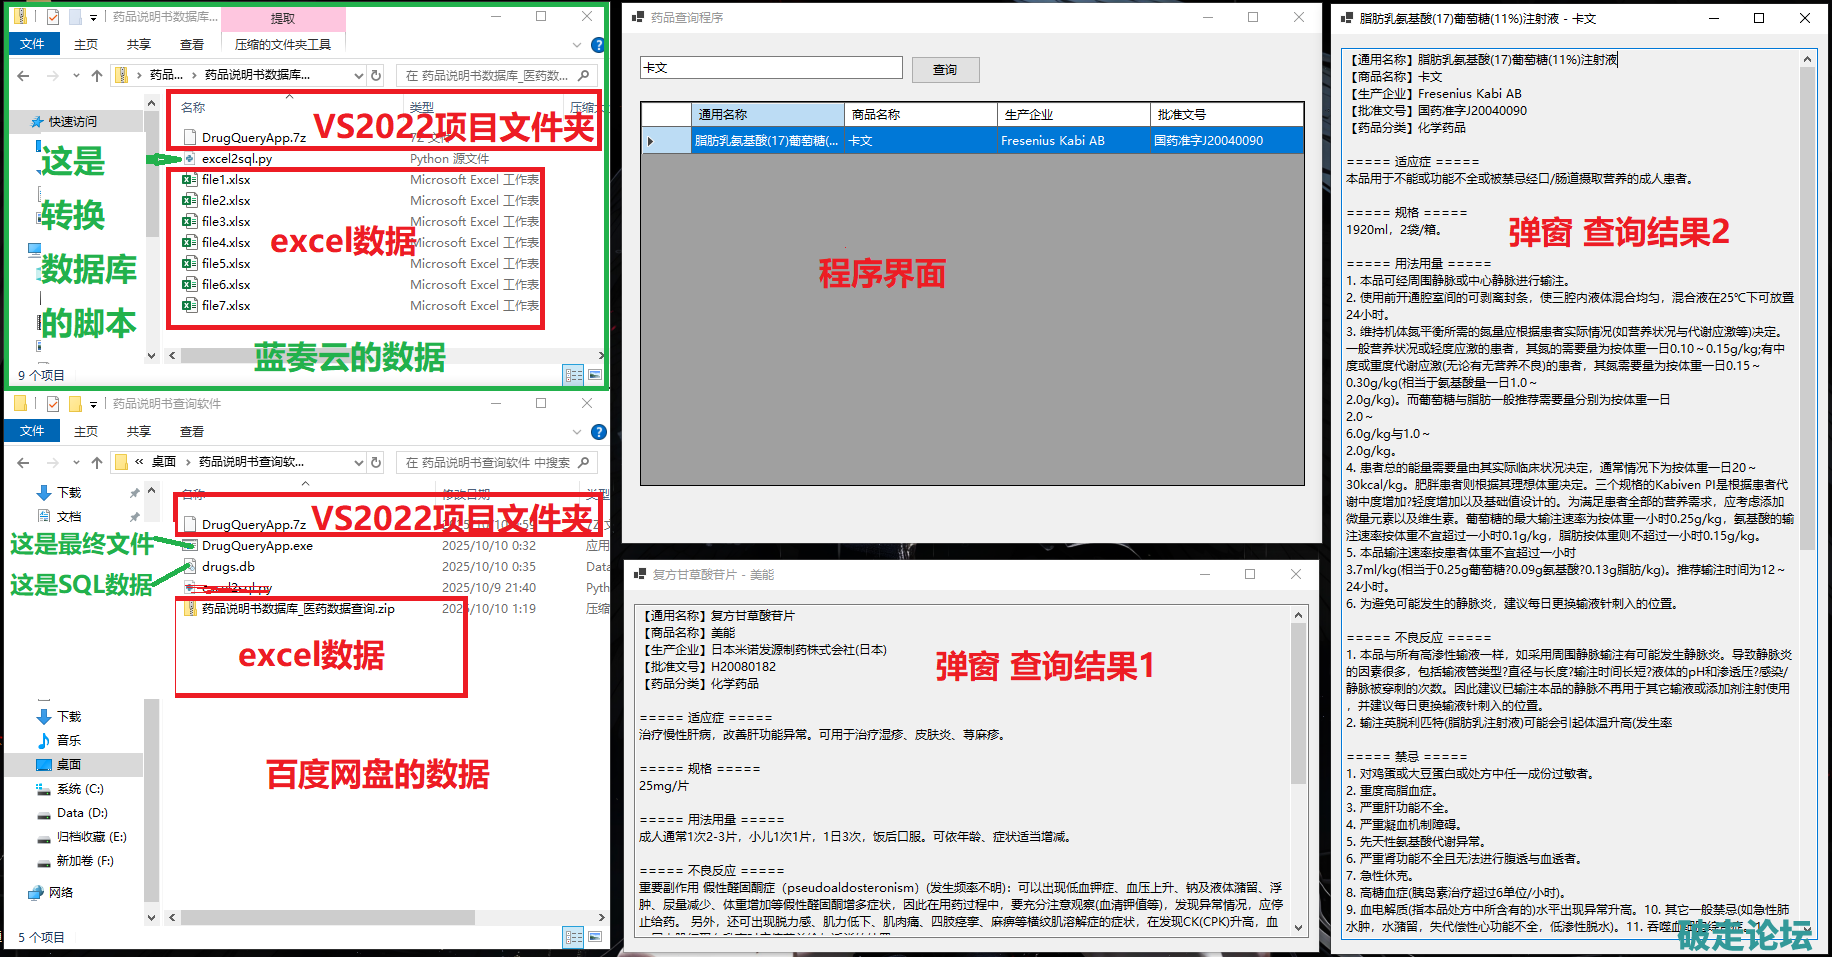Open 音乐 folder in navigation pane
The width and height of the screenshot is (1832, 957).
pos(69,740)
